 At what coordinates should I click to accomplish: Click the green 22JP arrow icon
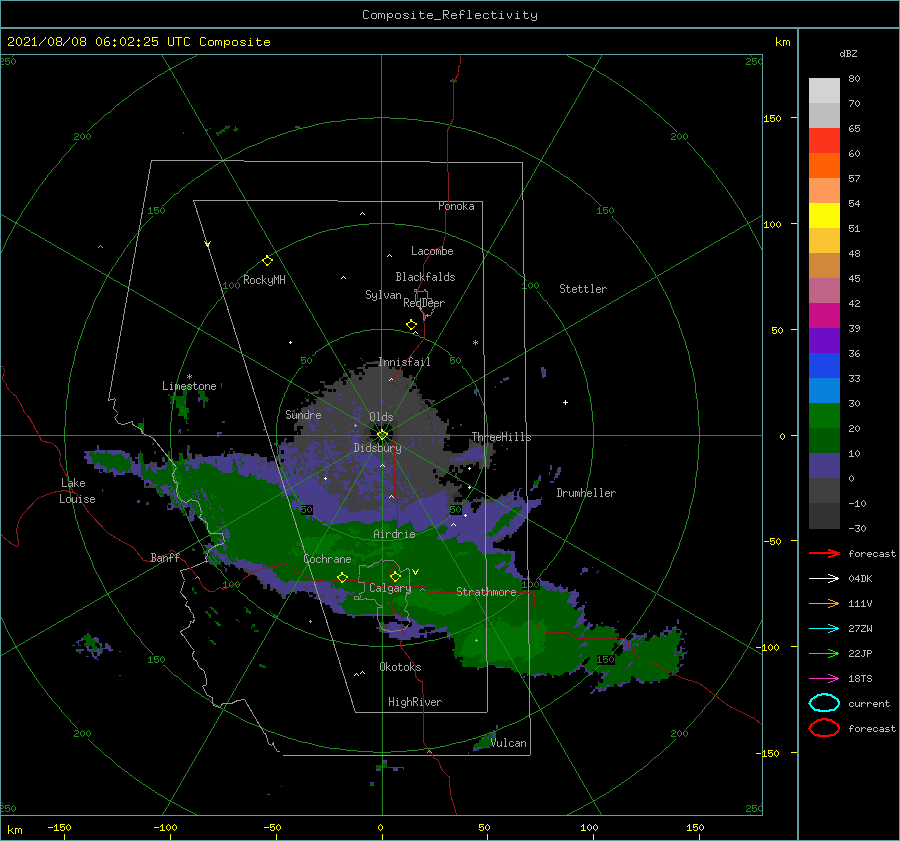tap(824, 653)
